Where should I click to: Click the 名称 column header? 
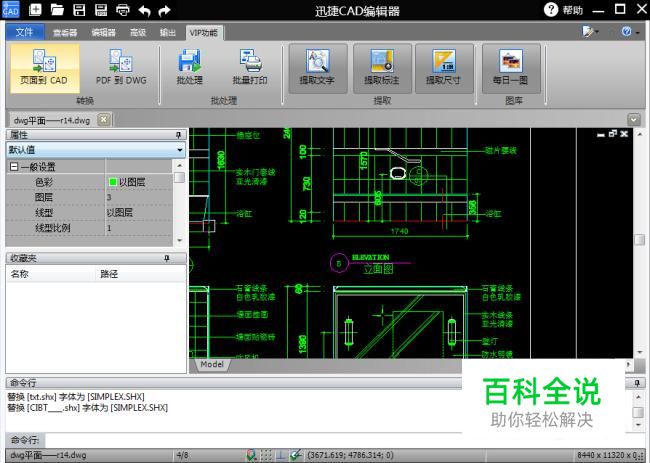tap(51, 274)
